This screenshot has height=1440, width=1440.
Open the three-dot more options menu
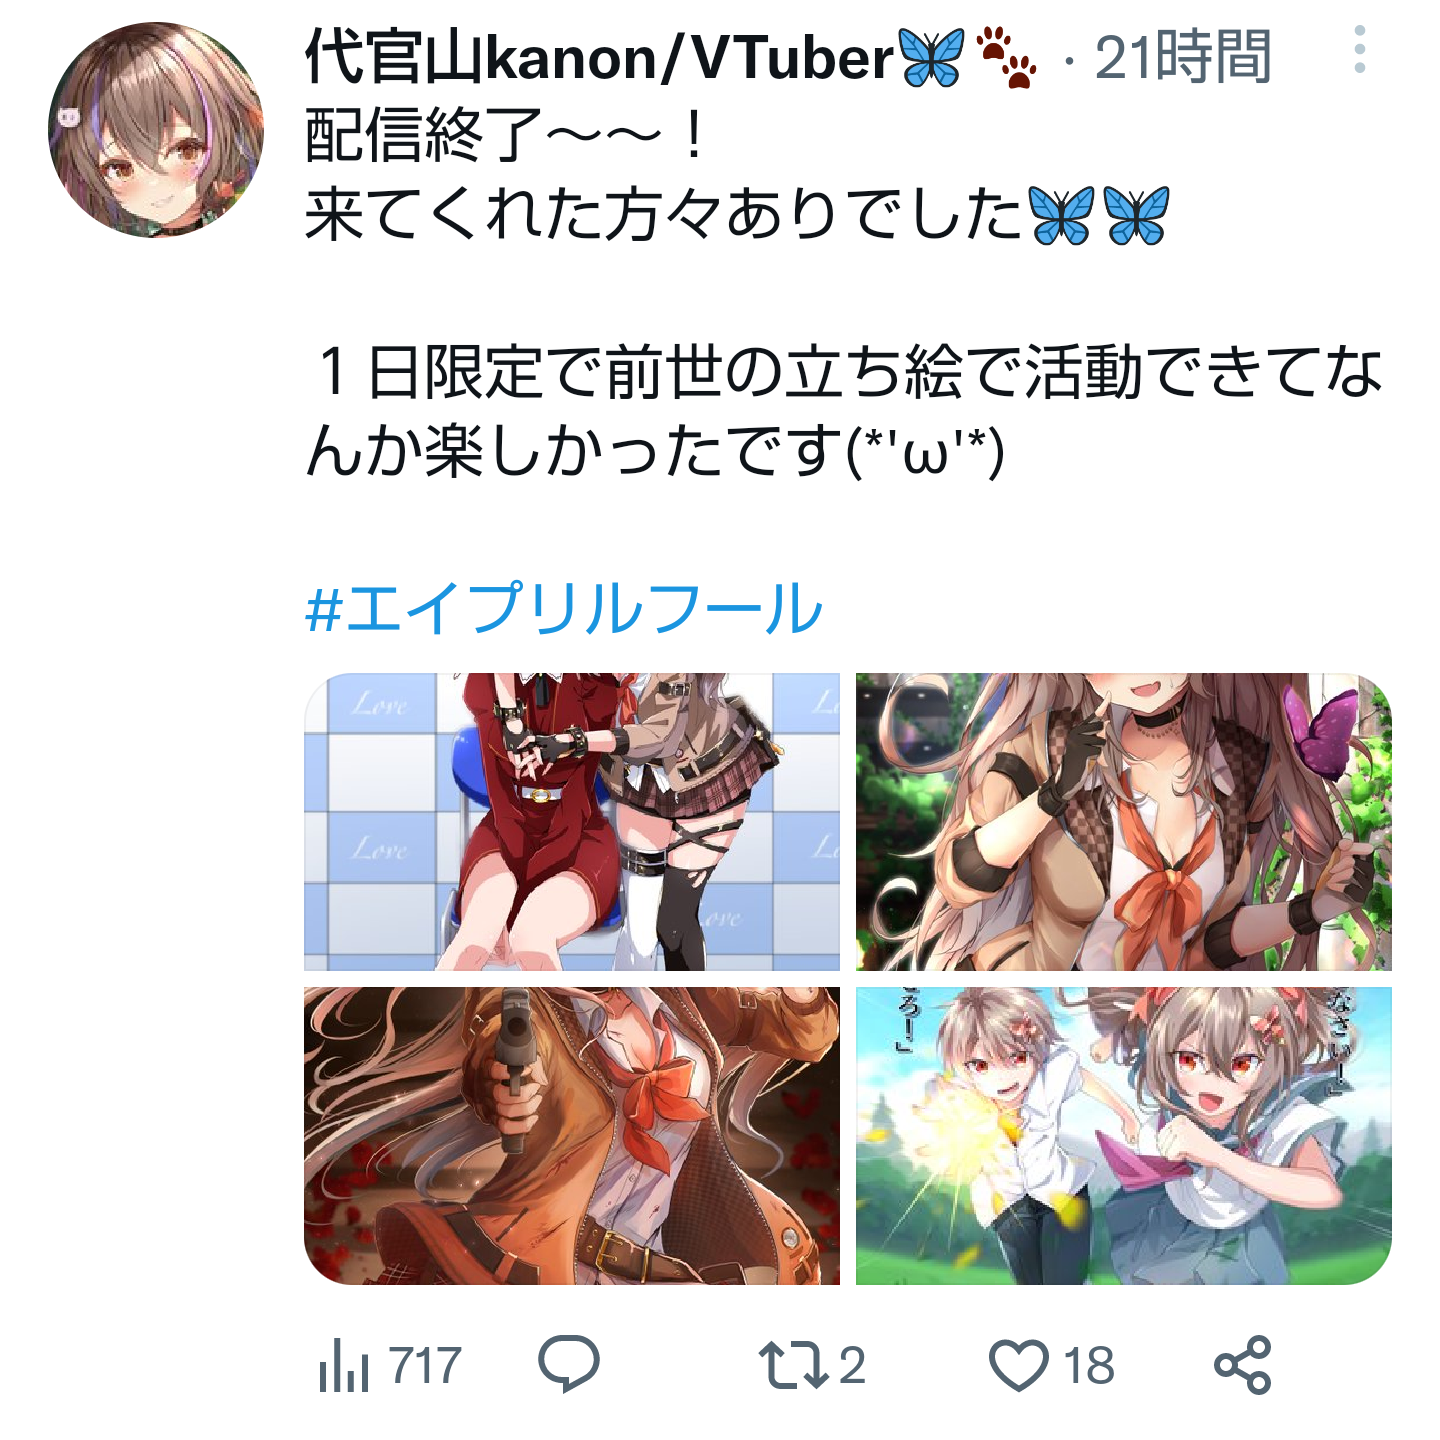tap(1359, 50)
